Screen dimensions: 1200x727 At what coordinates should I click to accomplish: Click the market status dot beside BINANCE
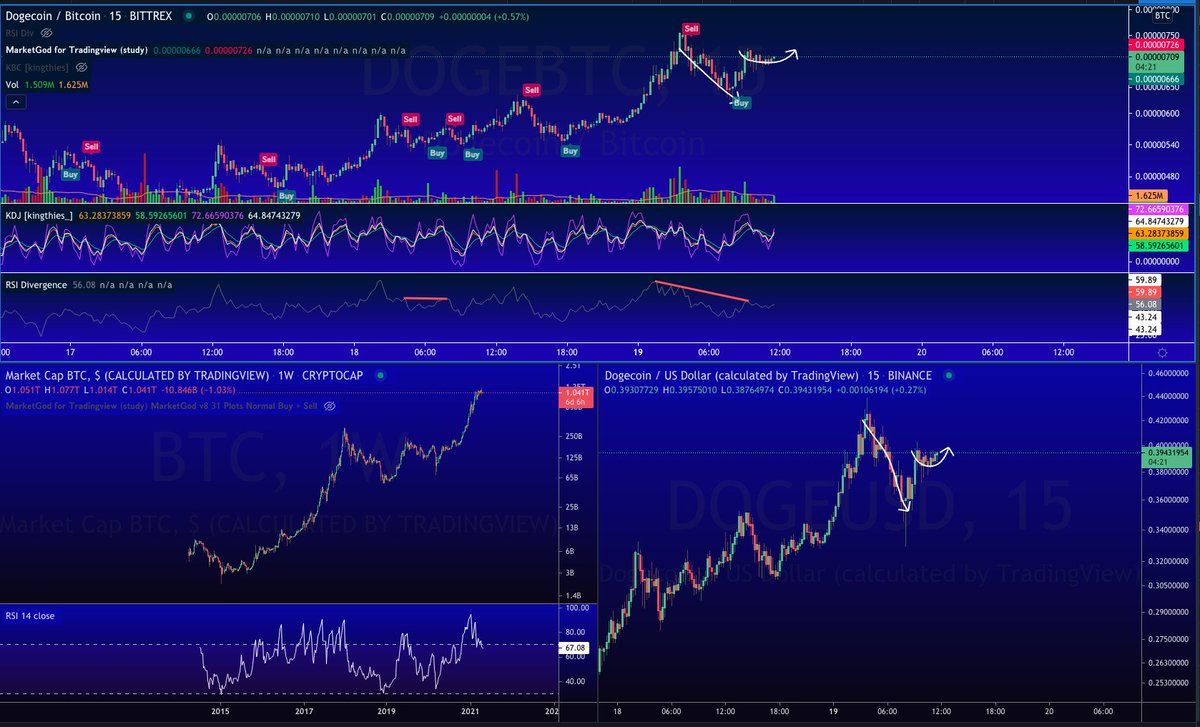point(947,374)
